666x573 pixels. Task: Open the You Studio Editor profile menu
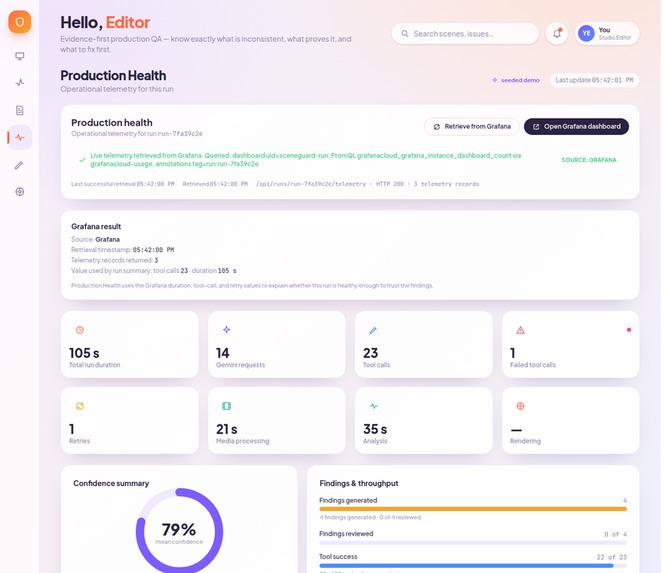coord(607,34)
